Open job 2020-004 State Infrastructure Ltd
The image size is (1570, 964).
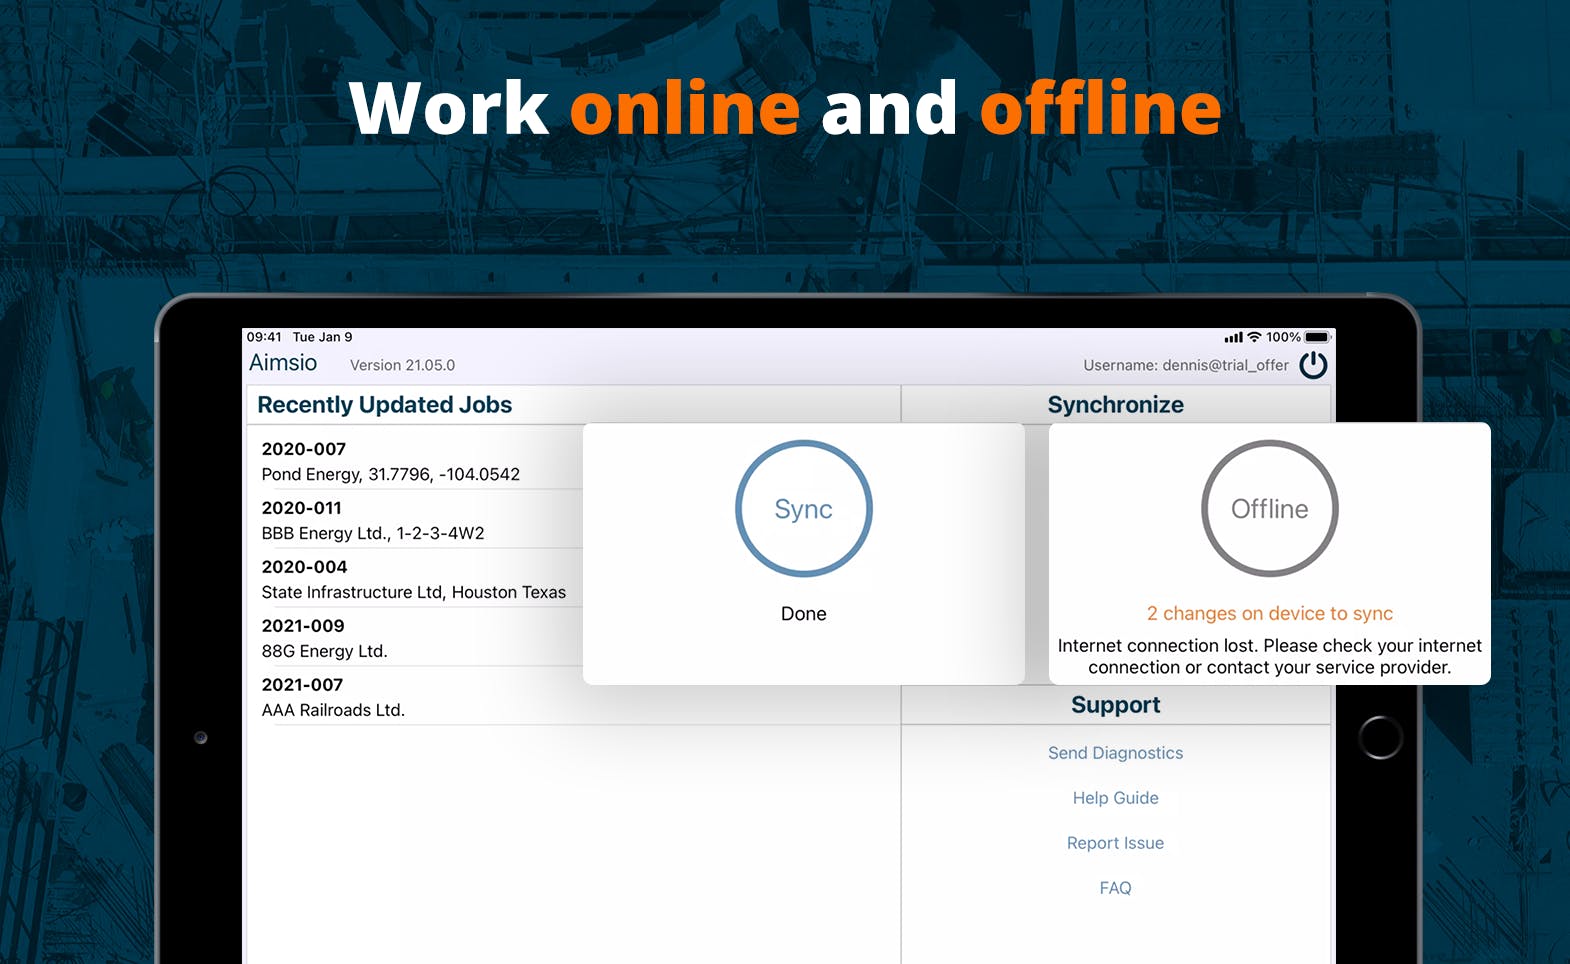tap(416, 579)
